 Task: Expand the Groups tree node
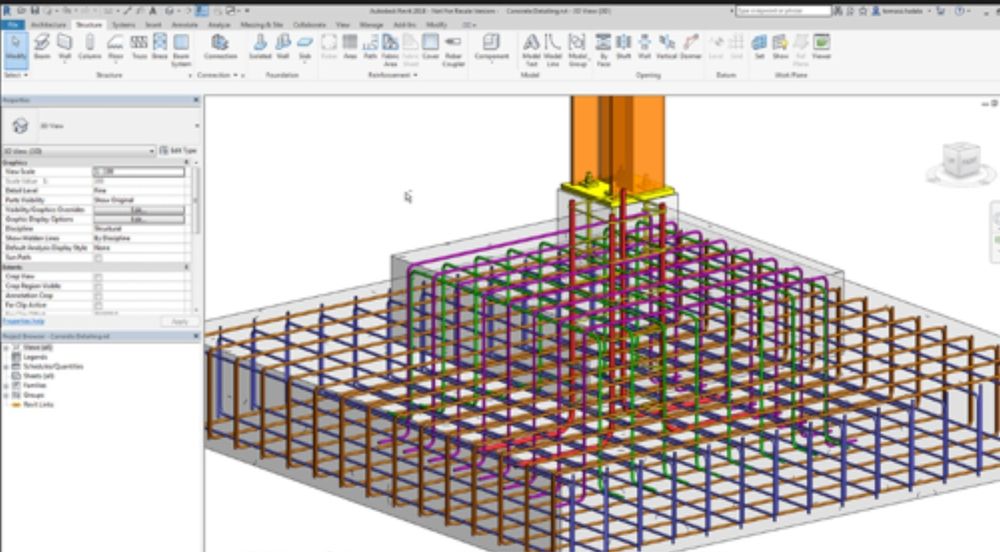pos(6,395)
